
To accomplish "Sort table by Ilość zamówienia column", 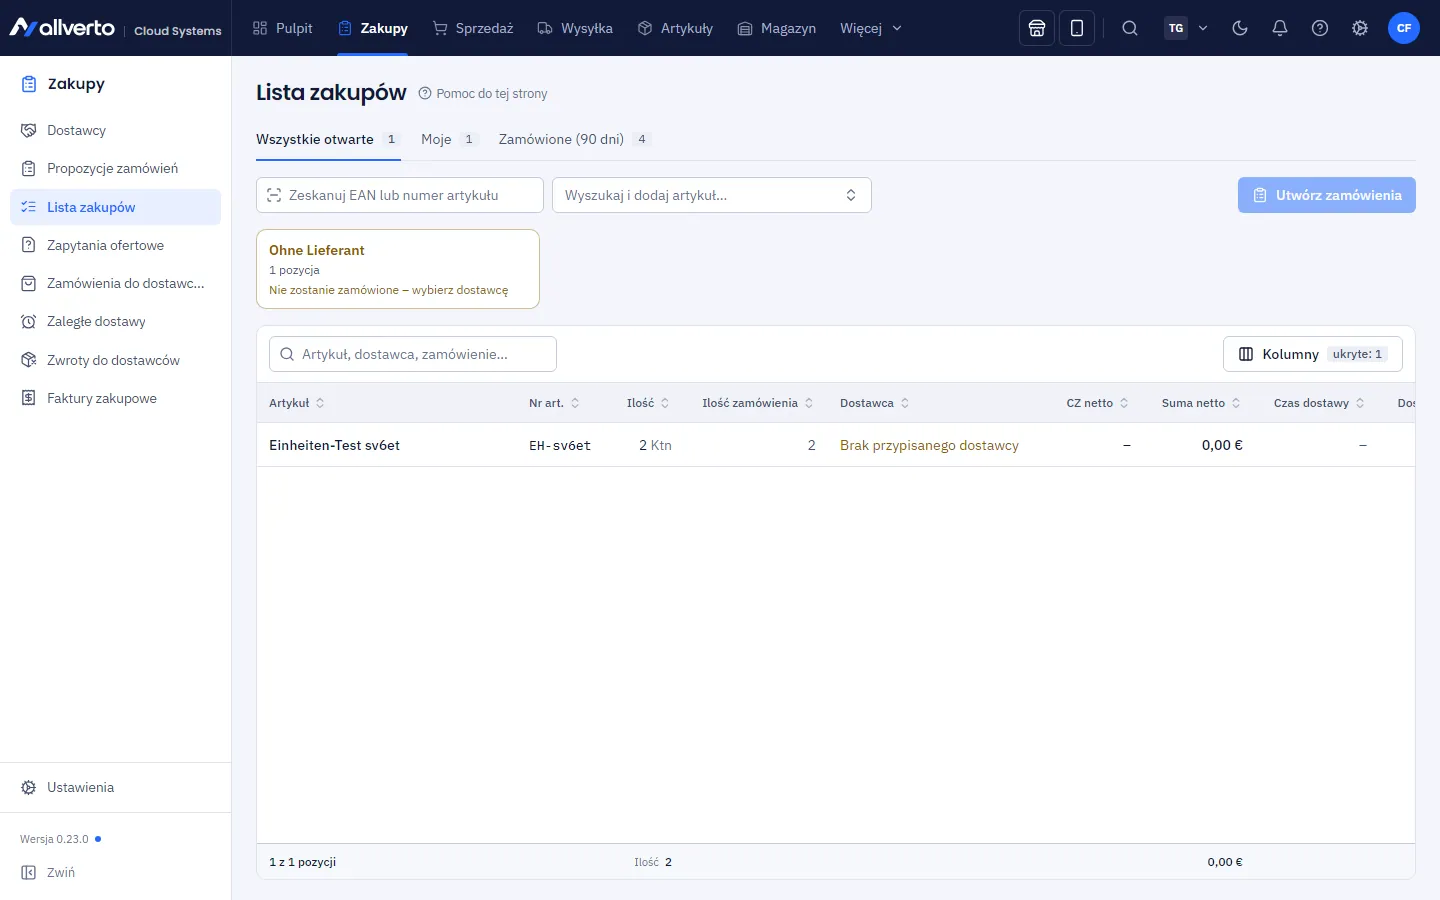I will tap(758, 403).
